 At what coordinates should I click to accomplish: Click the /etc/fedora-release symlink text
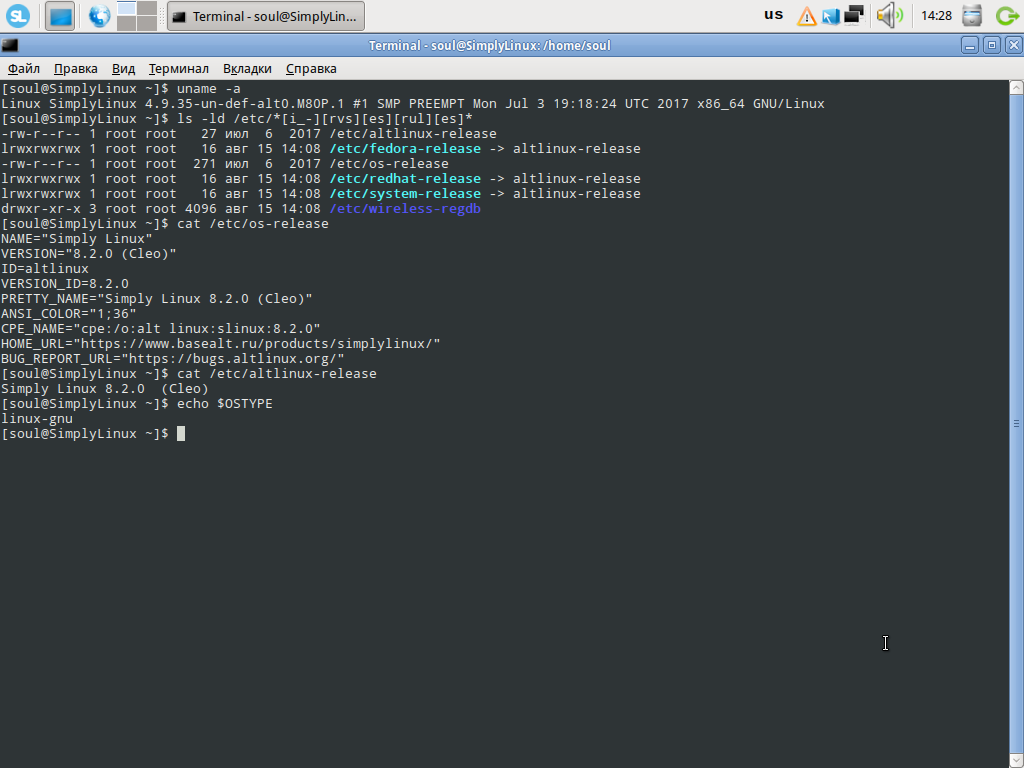405,148
